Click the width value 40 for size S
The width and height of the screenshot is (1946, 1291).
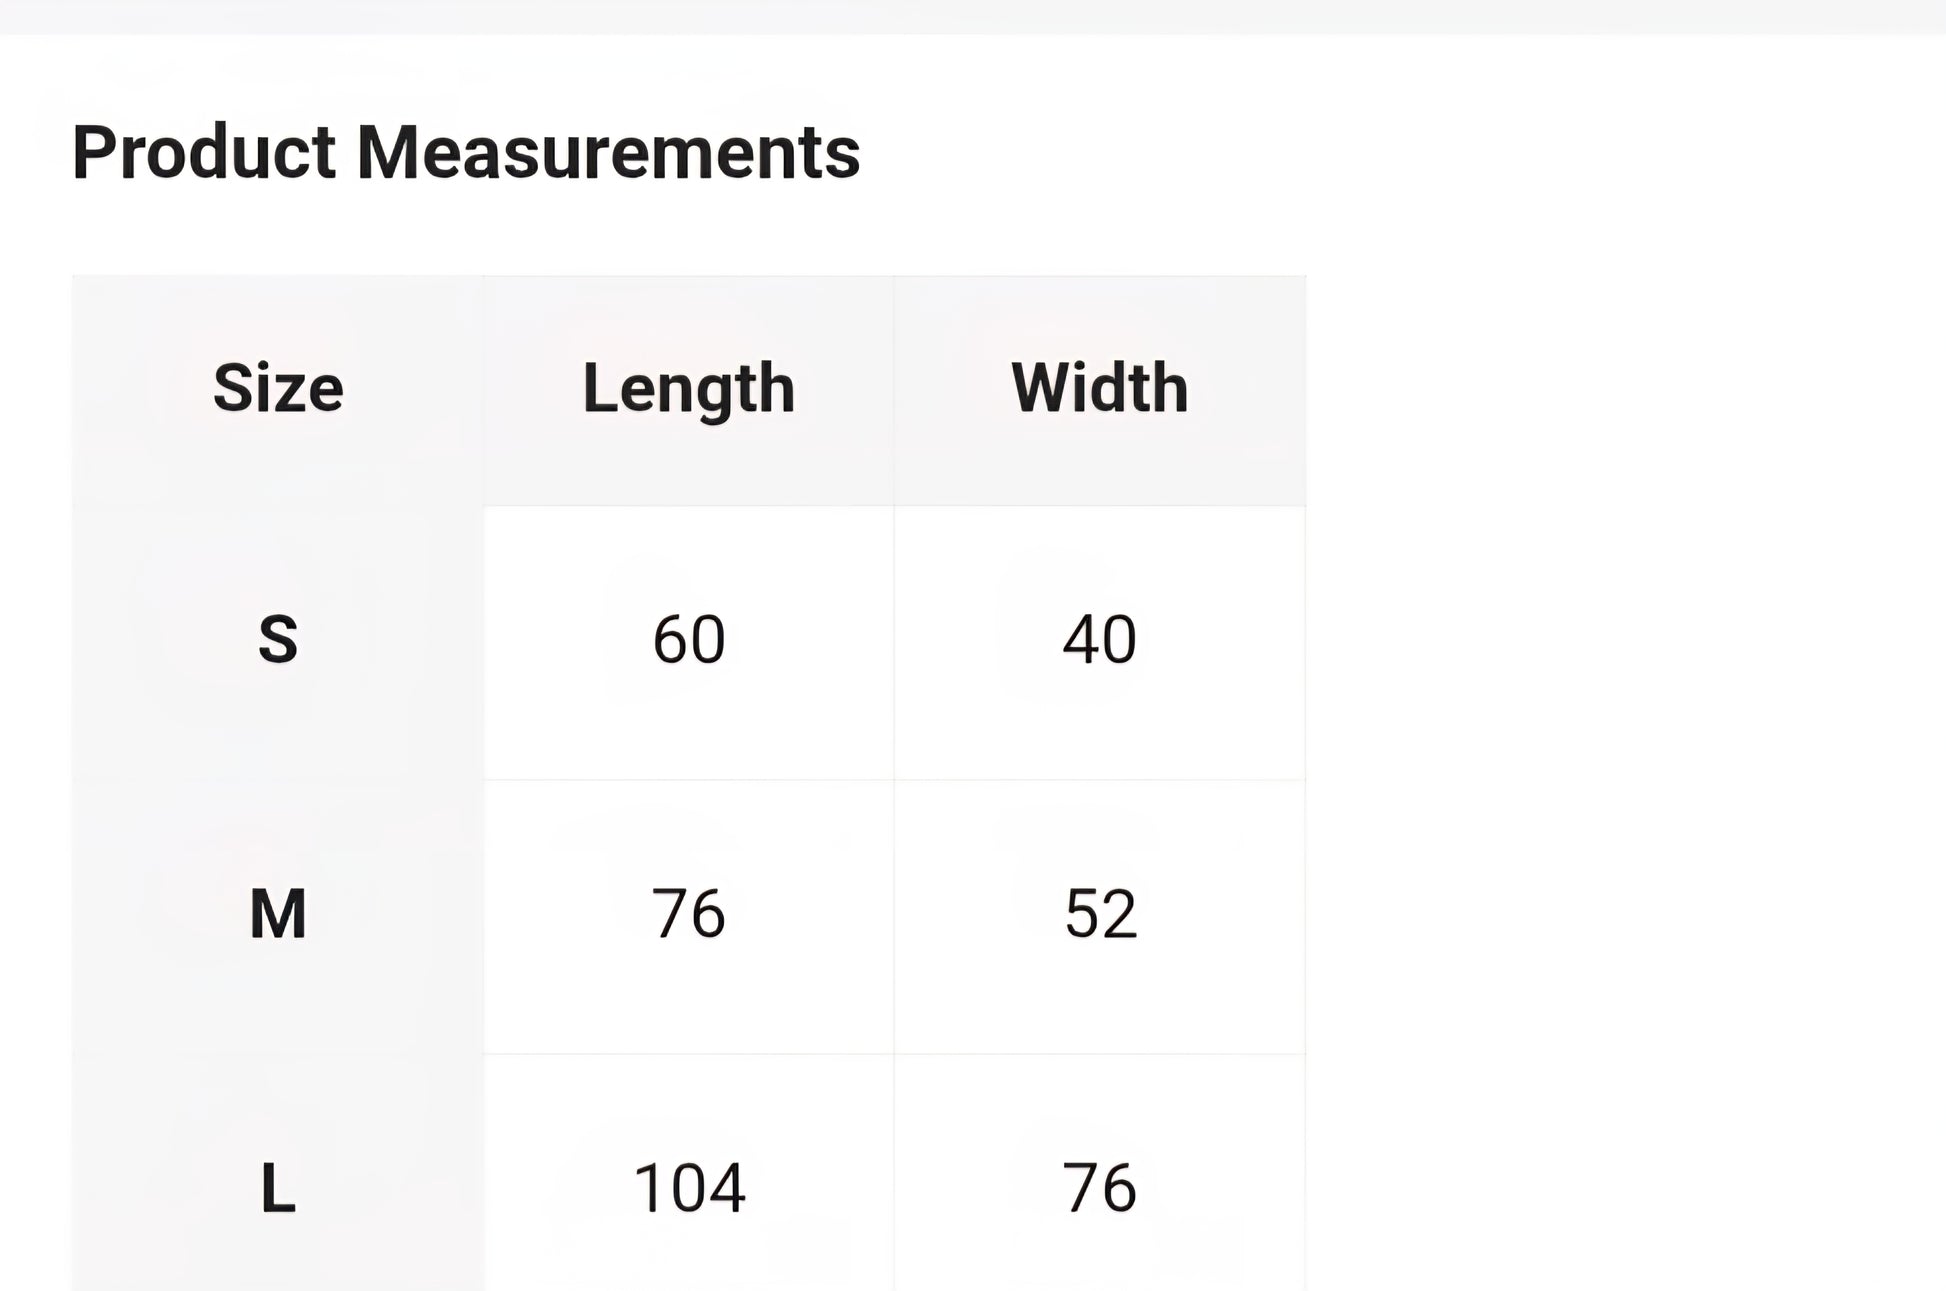pos(1100,640)
